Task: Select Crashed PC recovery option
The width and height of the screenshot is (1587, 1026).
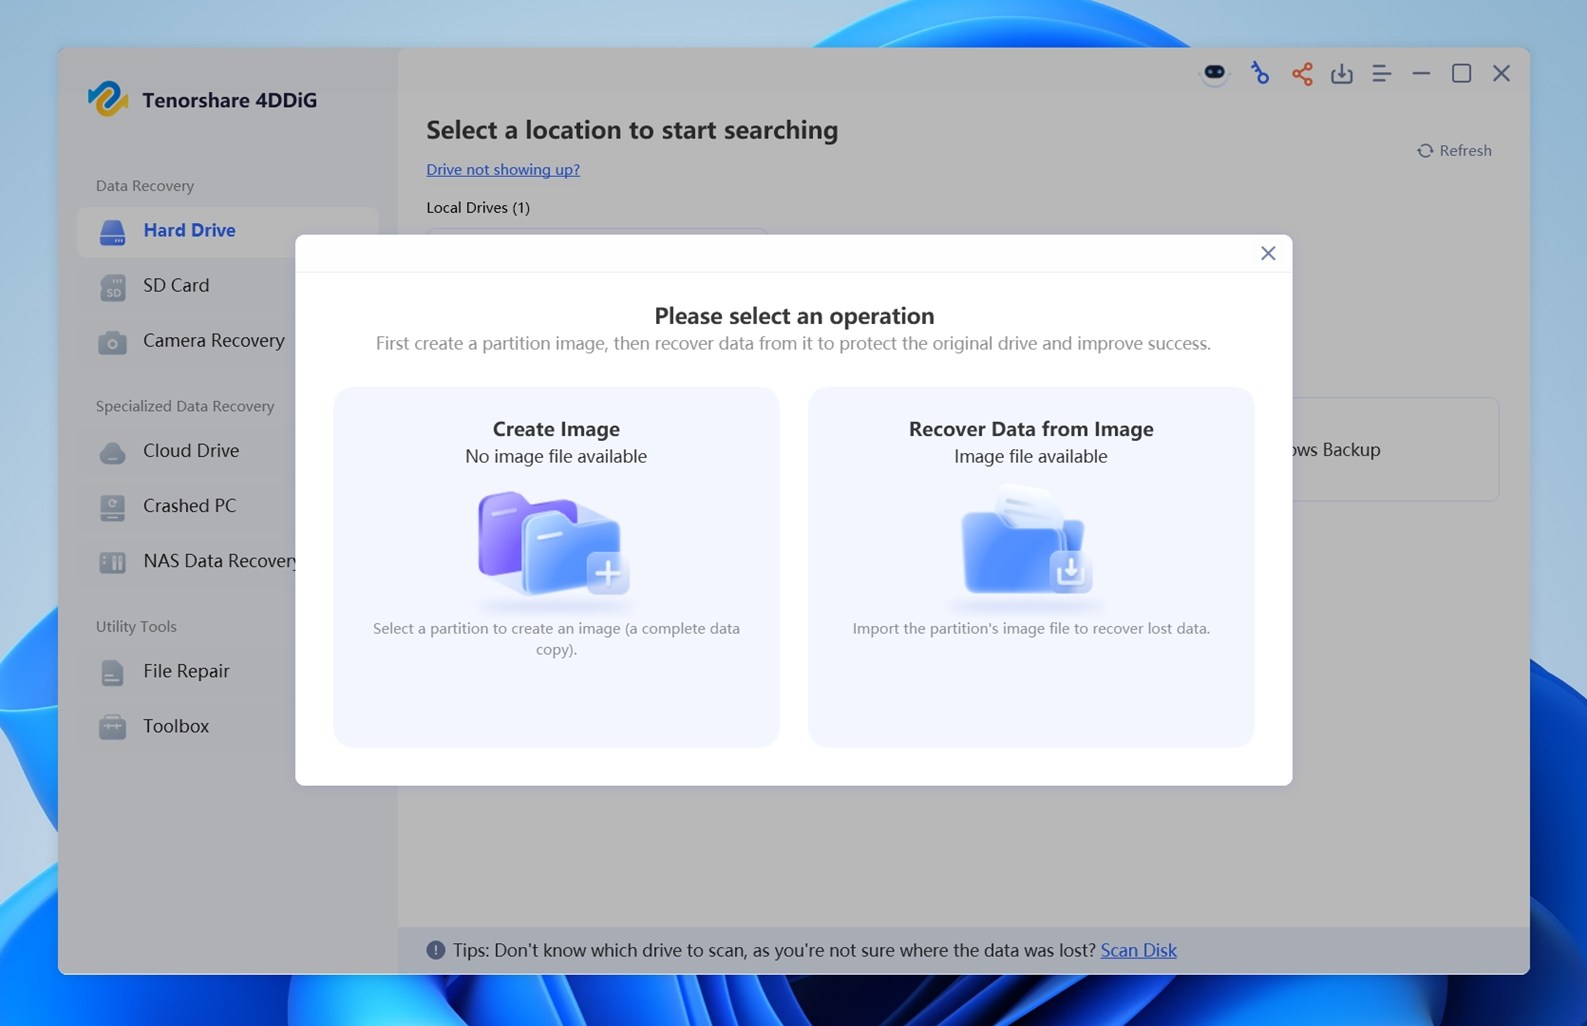Action: [x=189, y=506]
